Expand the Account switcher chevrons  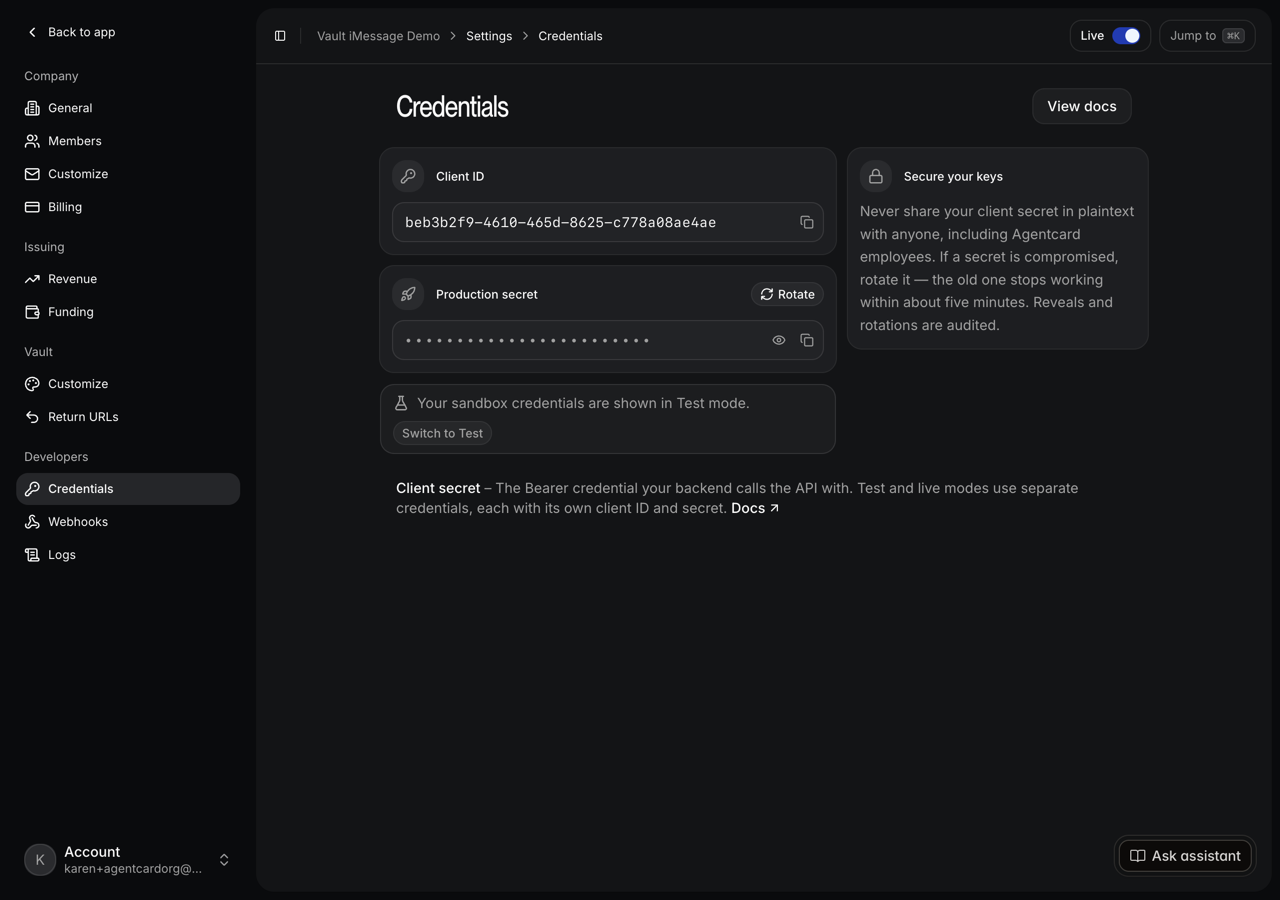(224, 860)
